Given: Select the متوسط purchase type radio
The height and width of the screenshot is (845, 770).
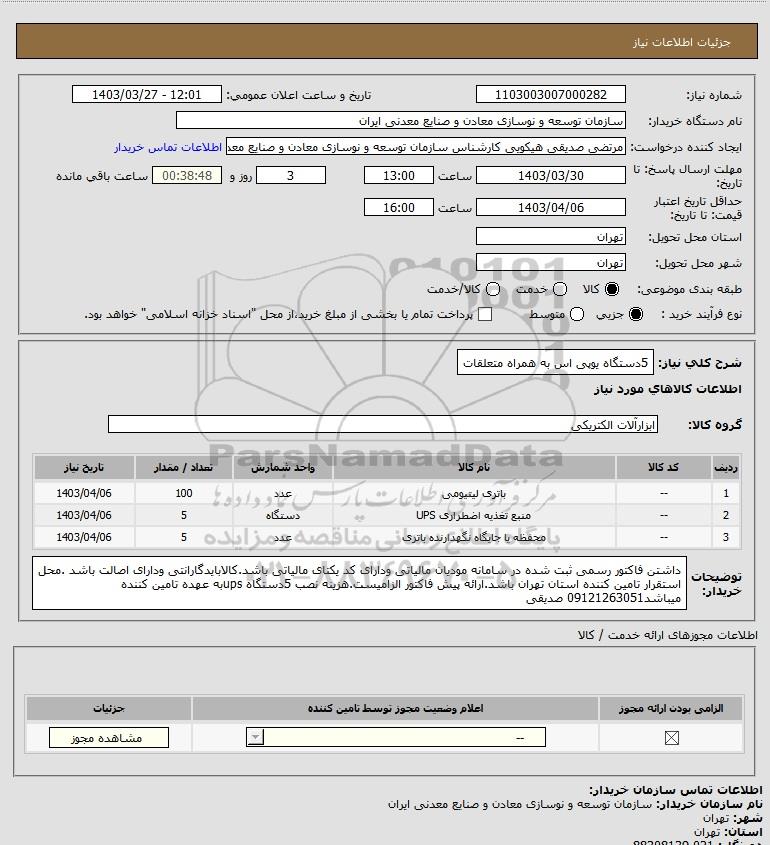Looking at the screenshot, I should 577,314.
